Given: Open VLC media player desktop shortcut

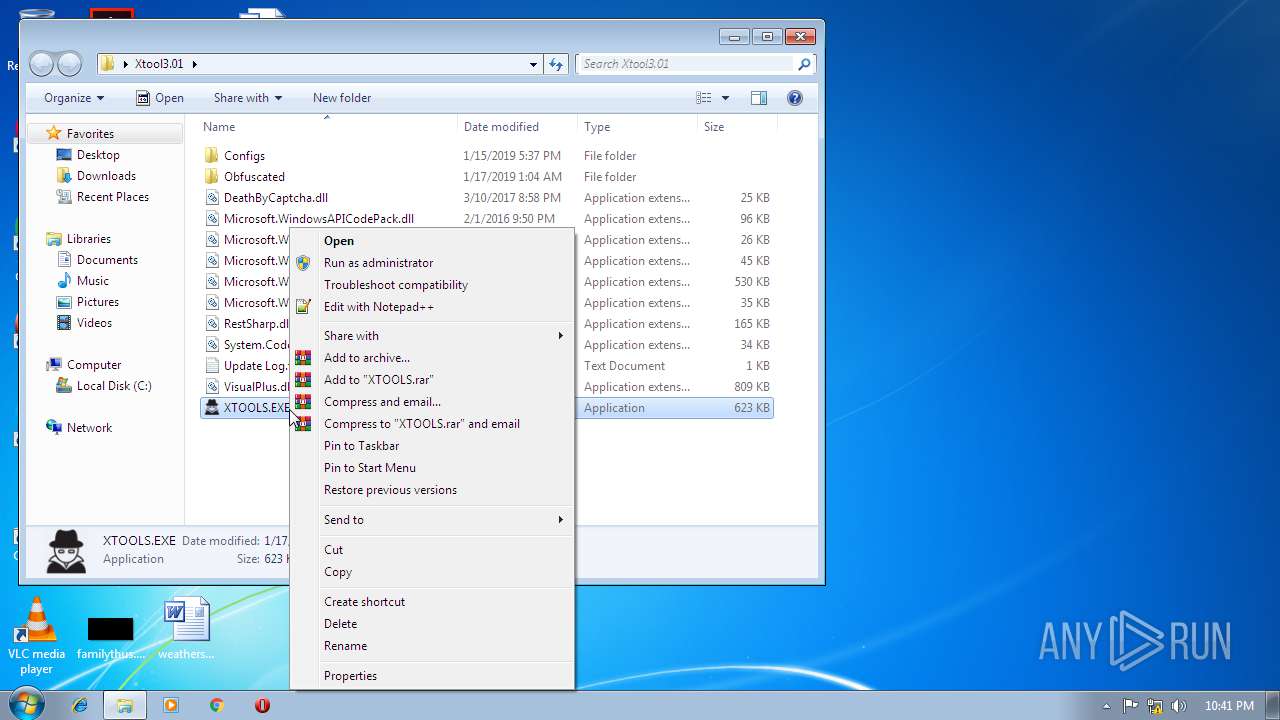Looking at the screenshot, I should point(37,635).
